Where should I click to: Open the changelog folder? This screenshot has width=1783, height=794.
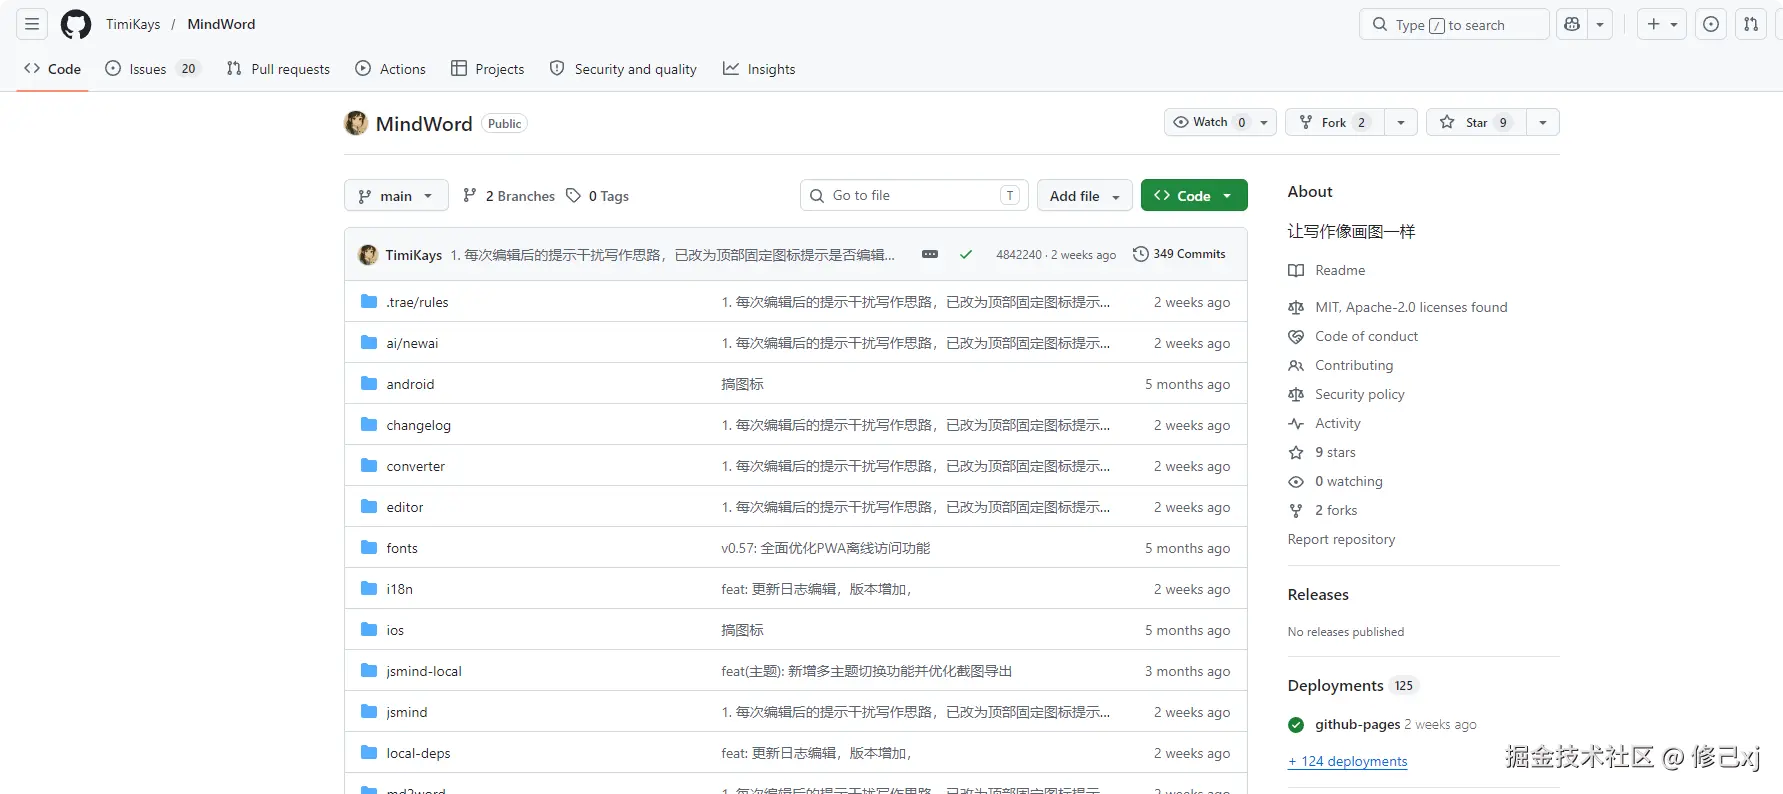point(419,425)
